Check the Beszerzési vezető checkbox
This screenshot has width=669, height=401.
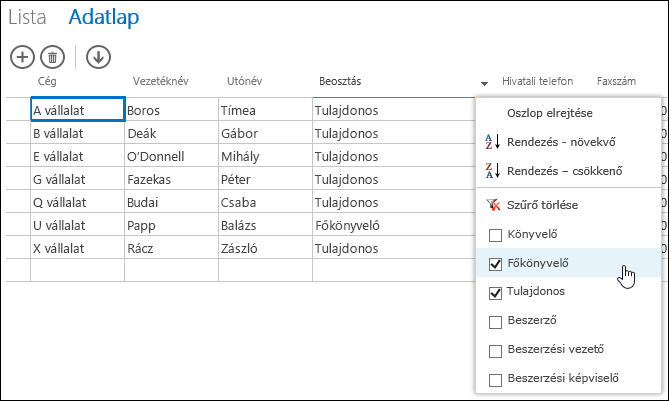pos(495,351)
